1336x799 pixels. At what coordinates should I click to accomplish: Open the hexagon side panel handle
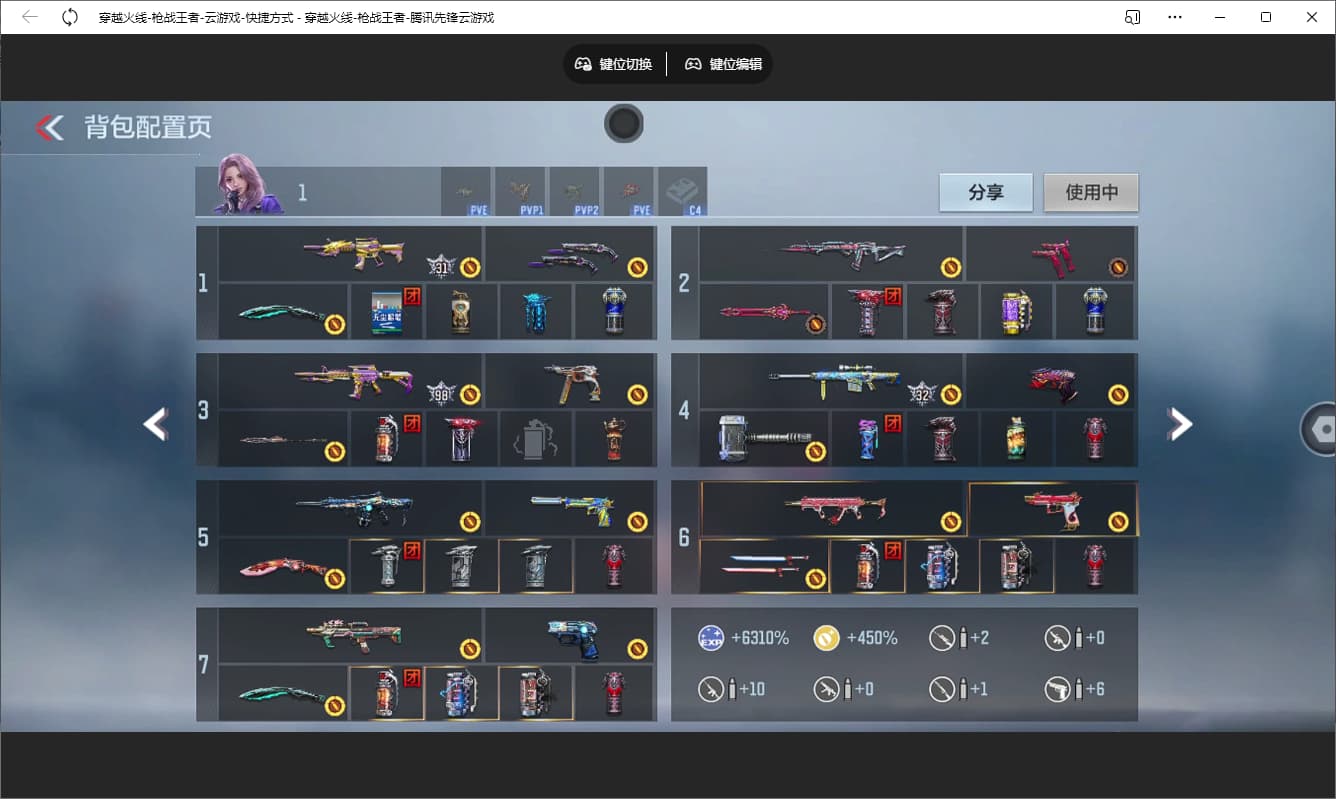tap(1318, 429)
